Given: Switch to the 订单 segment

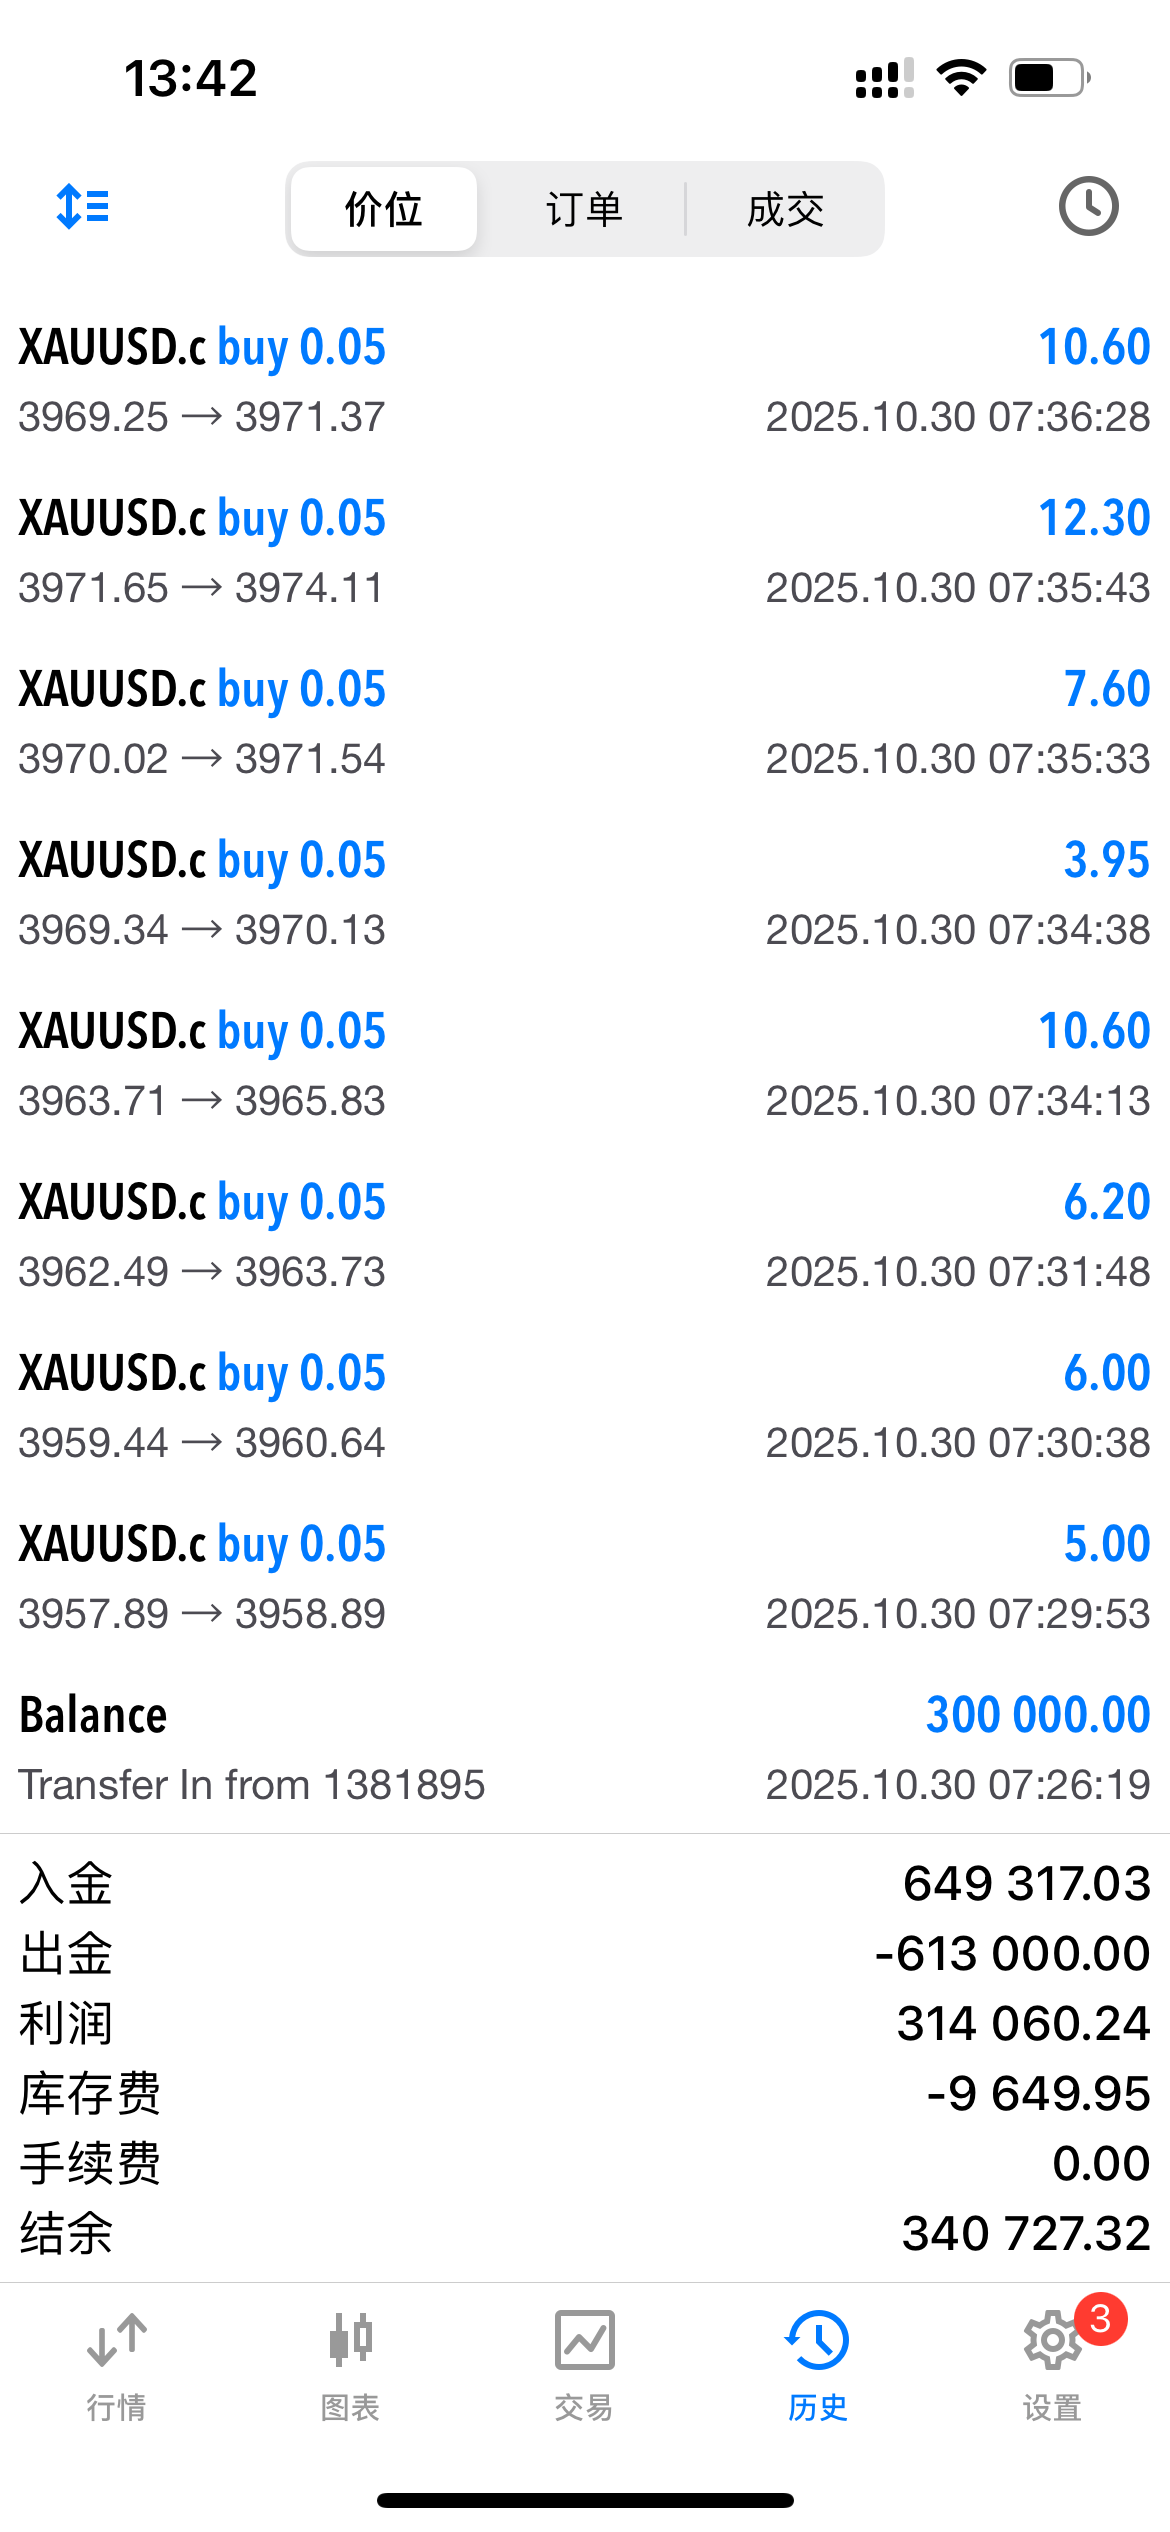Looking at the screenshot, I should pyautogui.click(x=584, y=209).
